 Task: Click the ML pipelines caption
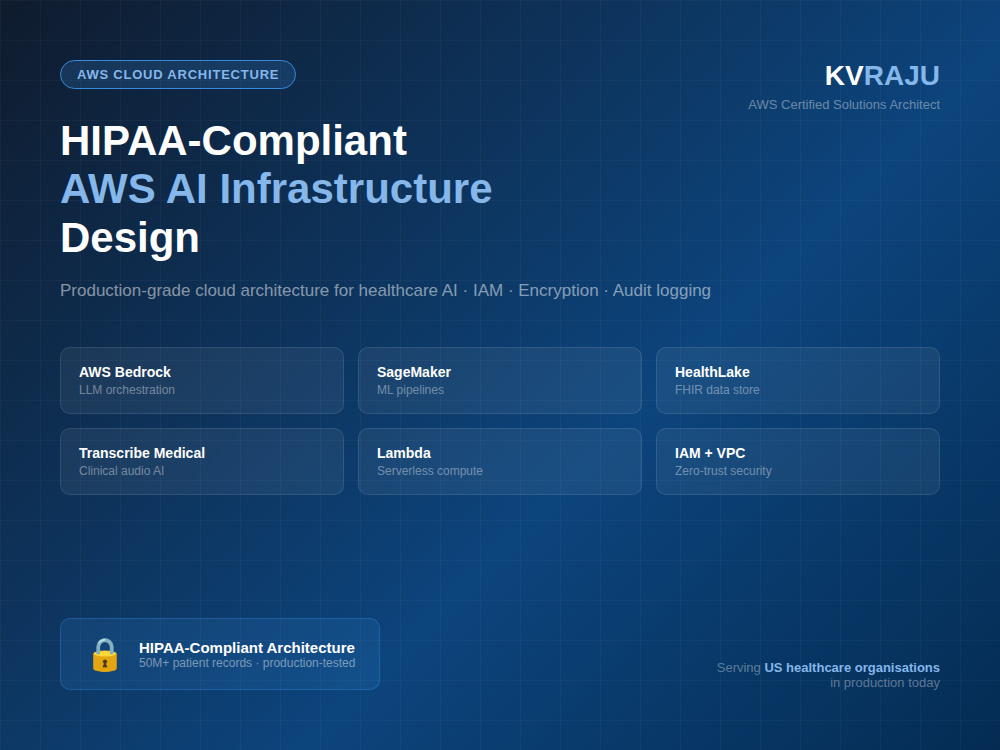410,390
